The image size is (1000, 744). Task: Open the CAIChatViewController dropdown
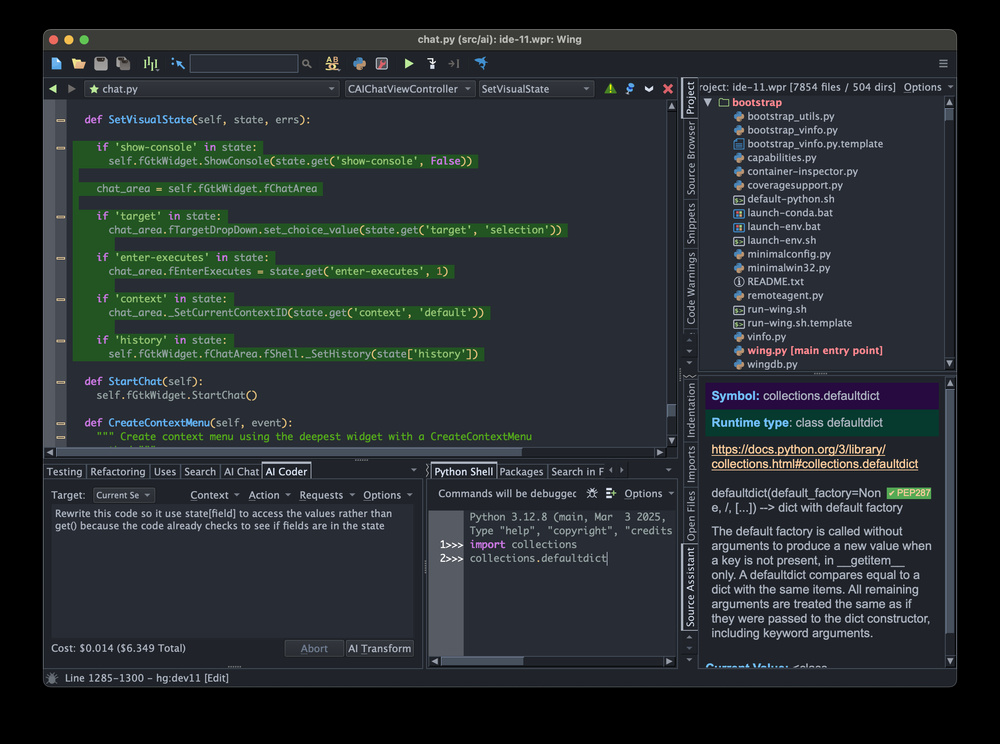(x=409, y=88)
